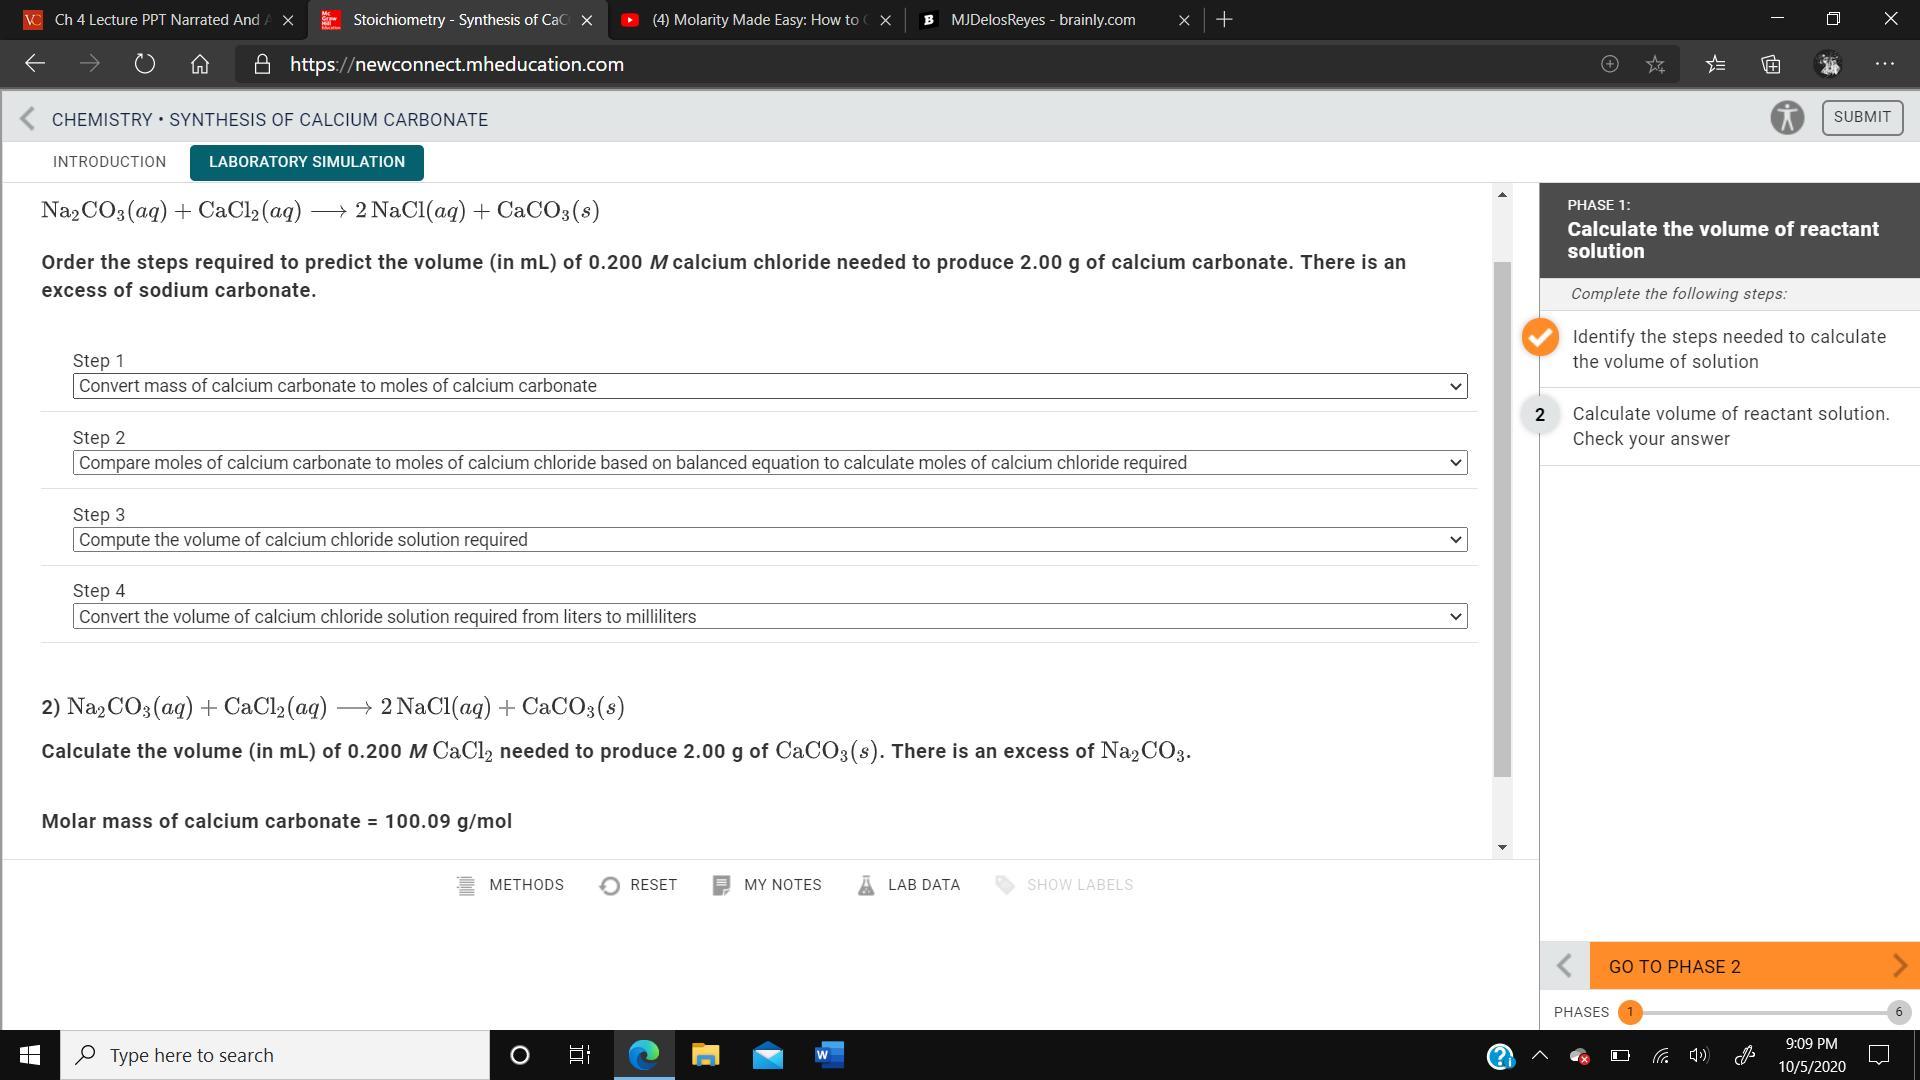Click the phases progress slider marker 1
This screenshot has height=1080, width=1920.
click(1630, 1012)
